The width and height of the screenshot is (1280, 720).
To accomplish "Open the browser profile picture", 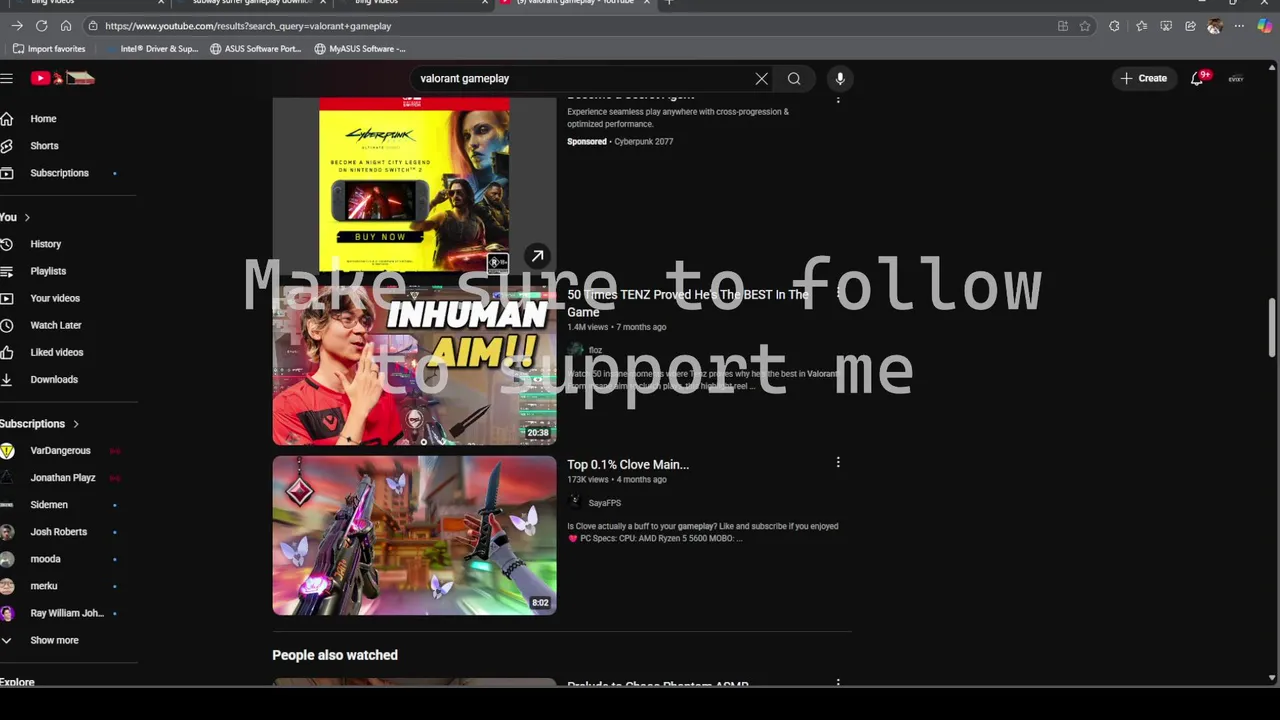I will [x=1215, y=26].
